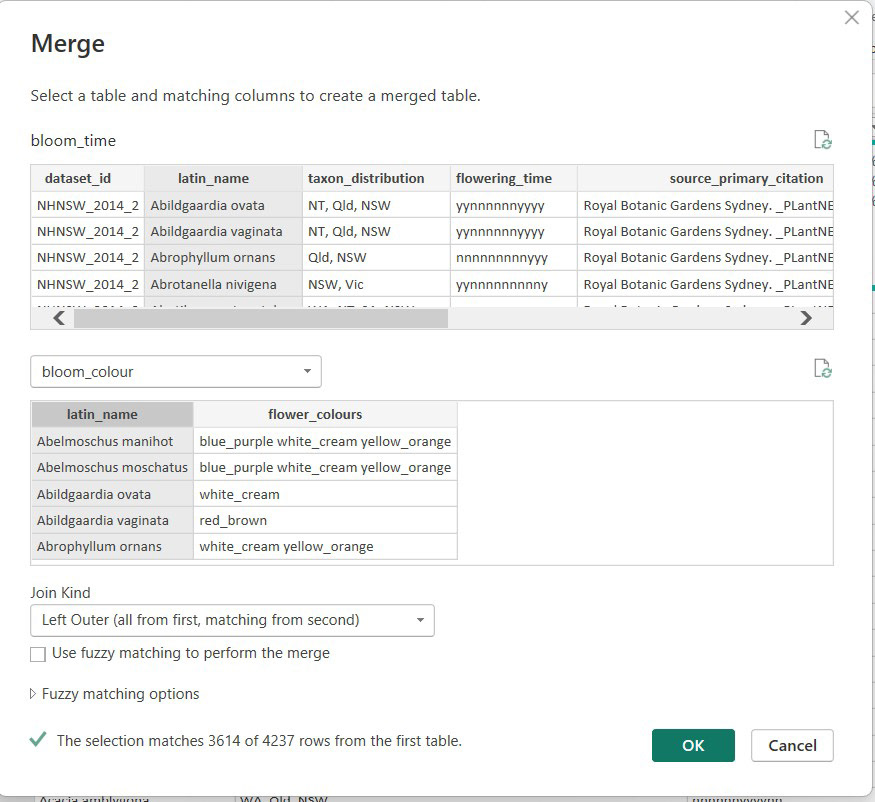Click Abelmoschus manihot cell

point(112,441)
